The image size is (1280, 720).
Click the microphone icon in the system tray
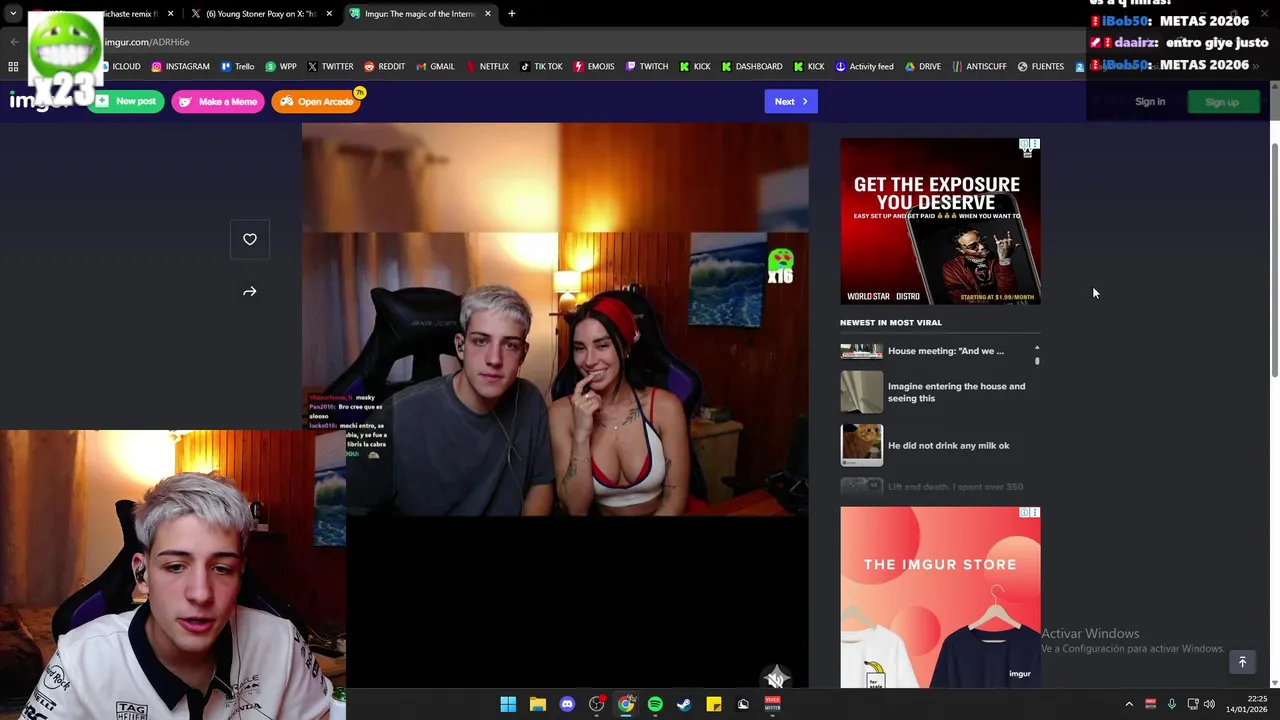1171,704
